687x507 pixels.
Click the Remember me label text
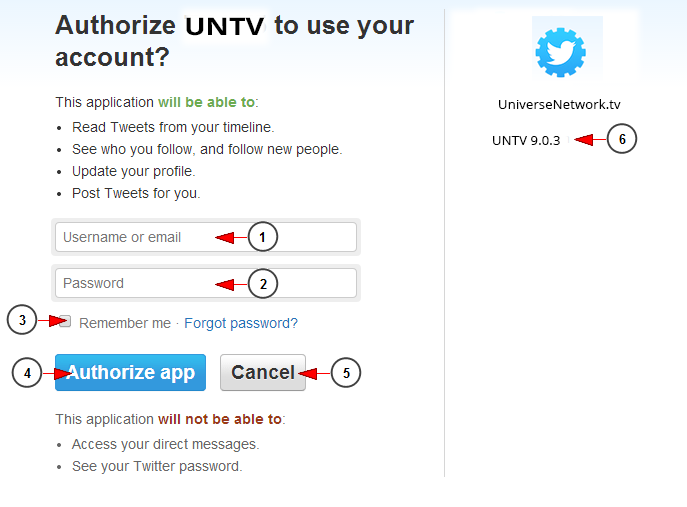125,323
